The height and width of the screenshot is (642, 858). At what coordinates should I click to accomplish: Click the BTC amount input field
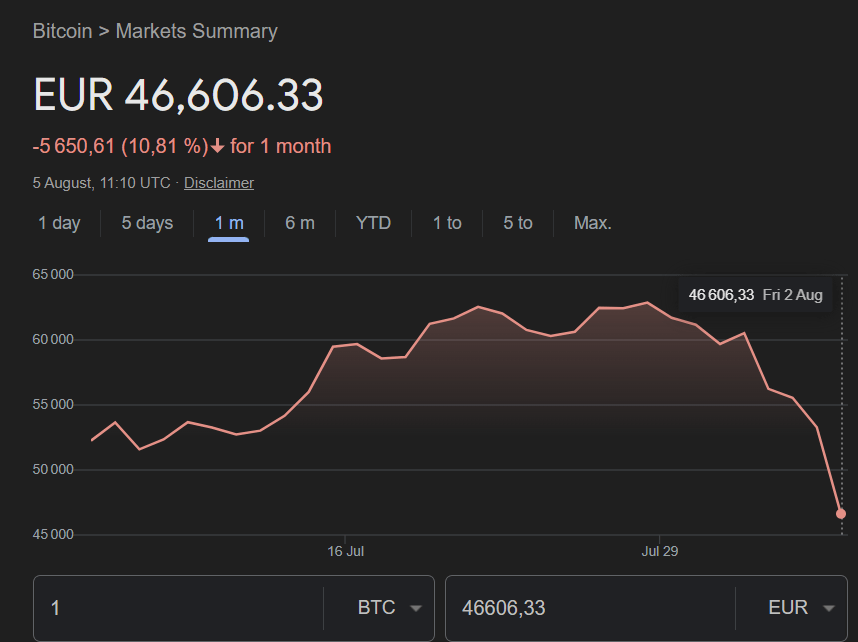pyautogui.click(x=180, y=608)
